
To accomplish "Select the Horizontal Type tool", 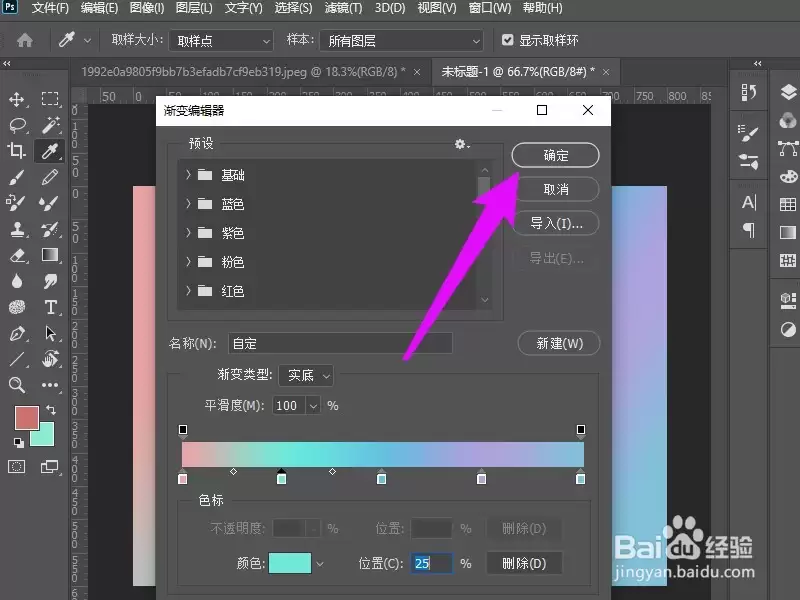I will click(50, 307).
